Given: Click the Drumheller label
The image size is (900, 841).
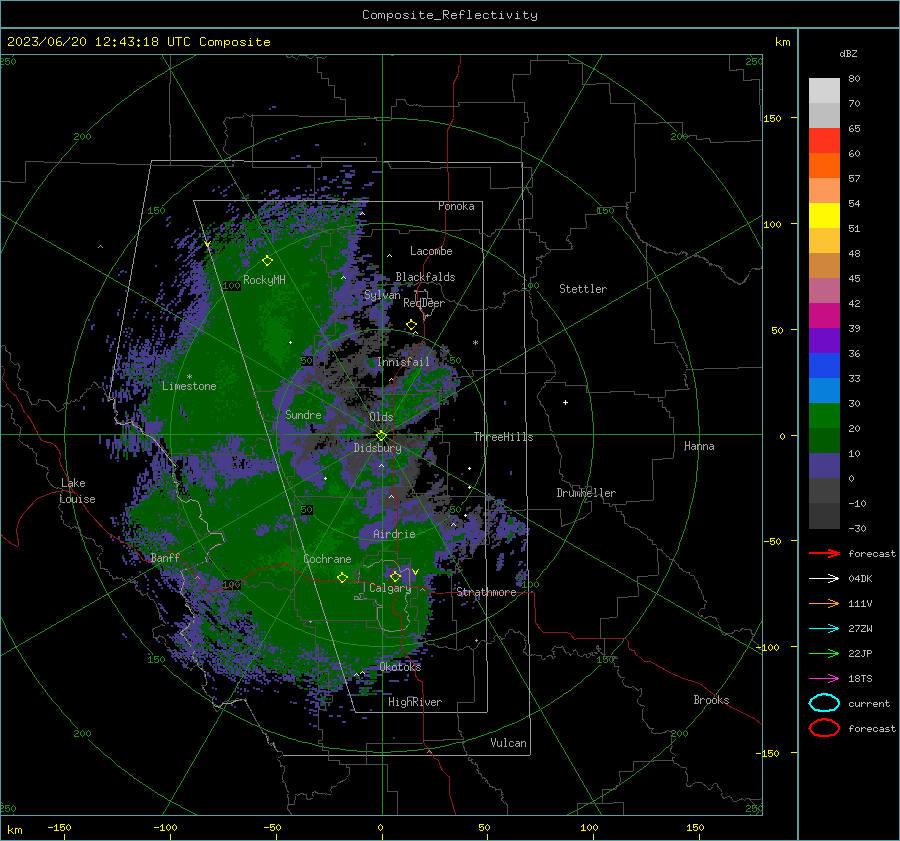Looking at the screenshot, I should (586, 493).
